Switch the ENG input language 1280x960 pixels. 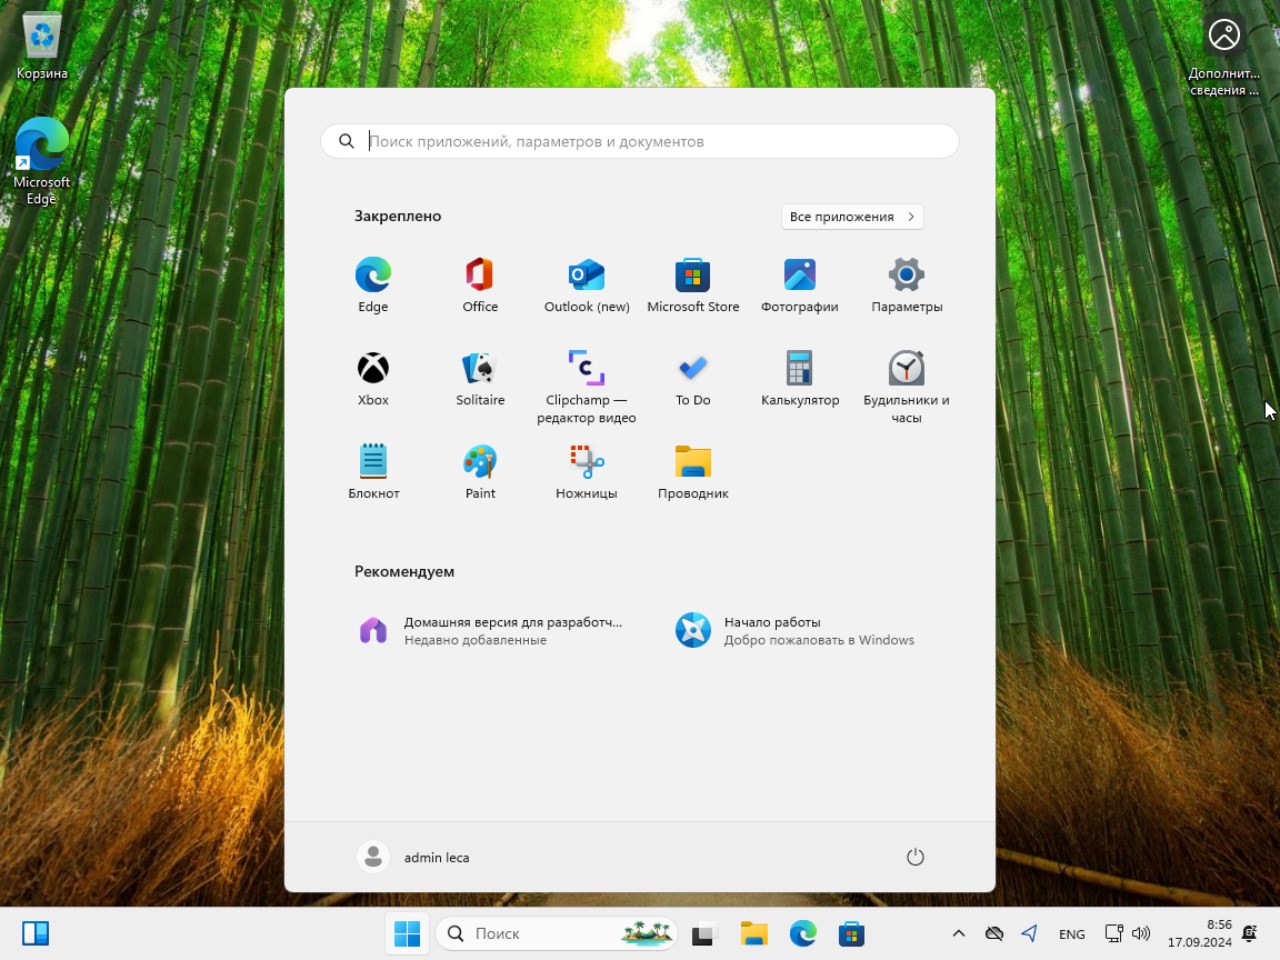1072,934
